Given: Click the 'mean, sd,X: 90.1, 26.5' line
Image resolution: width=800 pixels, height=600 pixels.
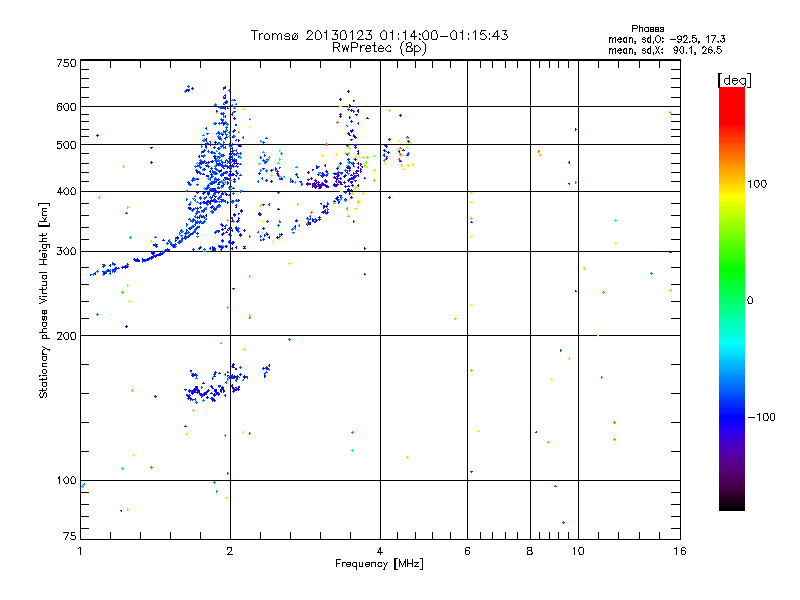Looking at the screenshot, I should (665, 50).
